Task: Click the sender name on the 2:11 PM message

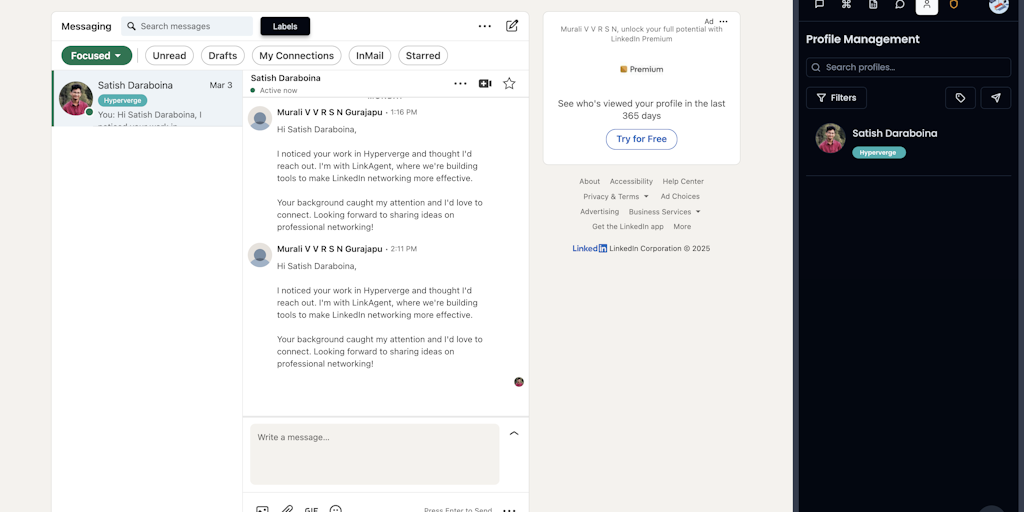Action: [330, 249]
